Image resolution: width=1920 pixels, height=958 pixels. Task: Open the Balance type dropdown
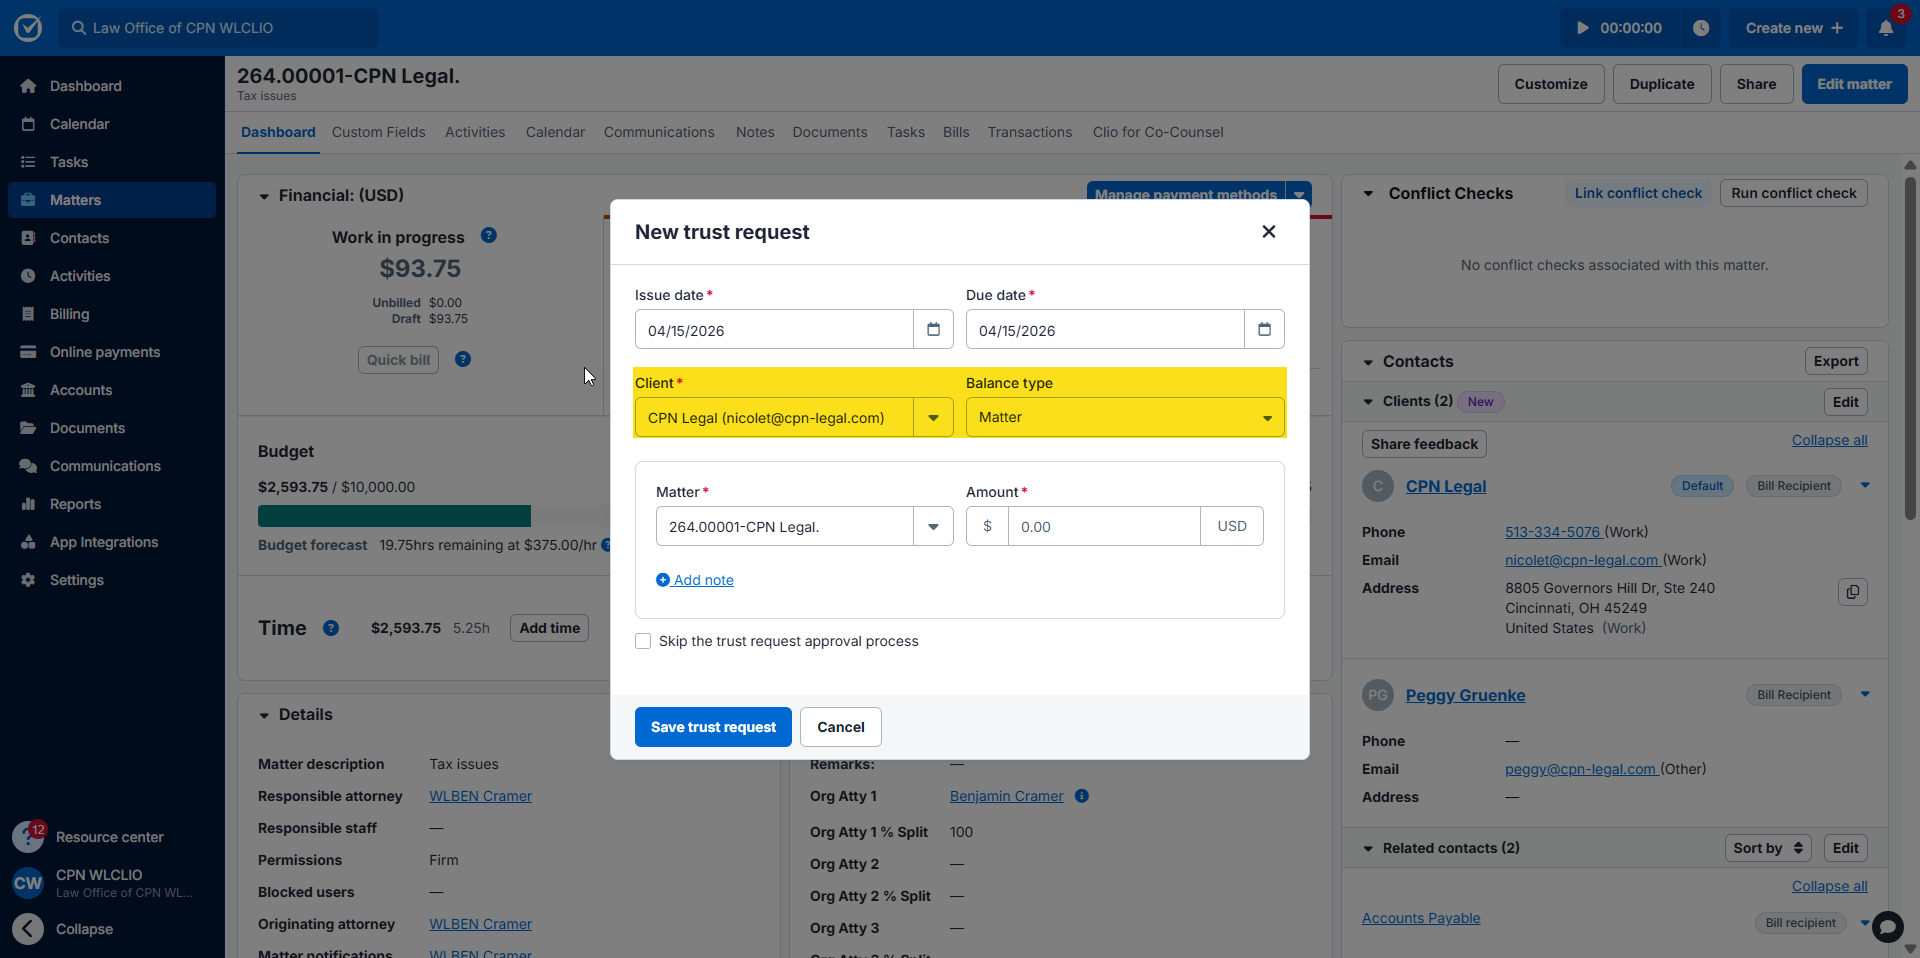pos(1124,418)
